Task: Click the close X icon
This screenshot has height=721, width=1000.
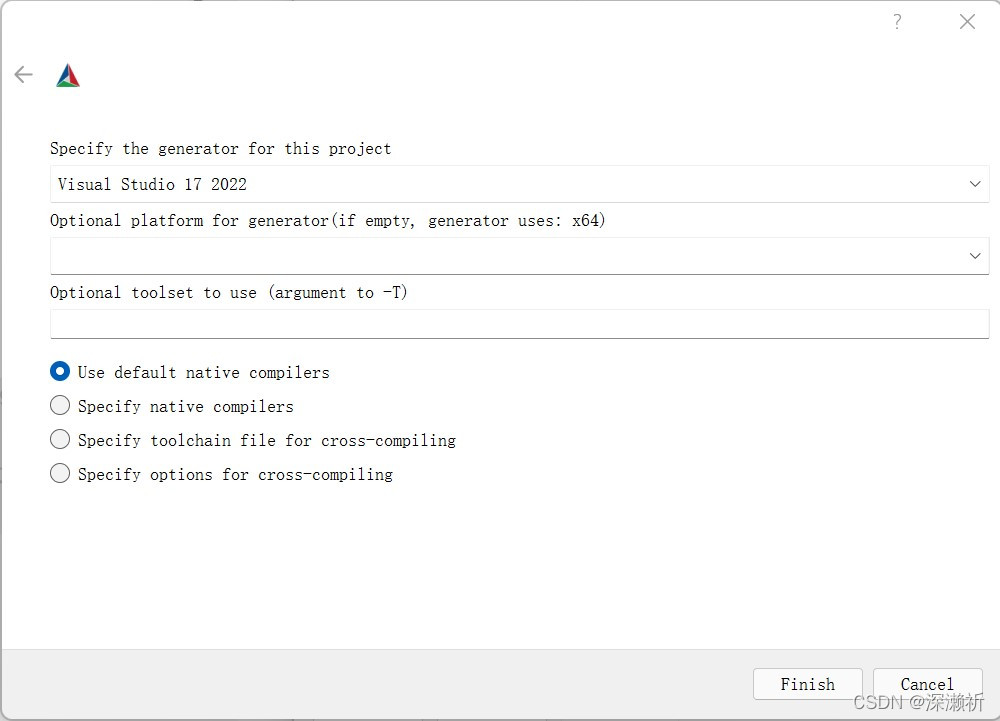Action: [x=966, y=21]
